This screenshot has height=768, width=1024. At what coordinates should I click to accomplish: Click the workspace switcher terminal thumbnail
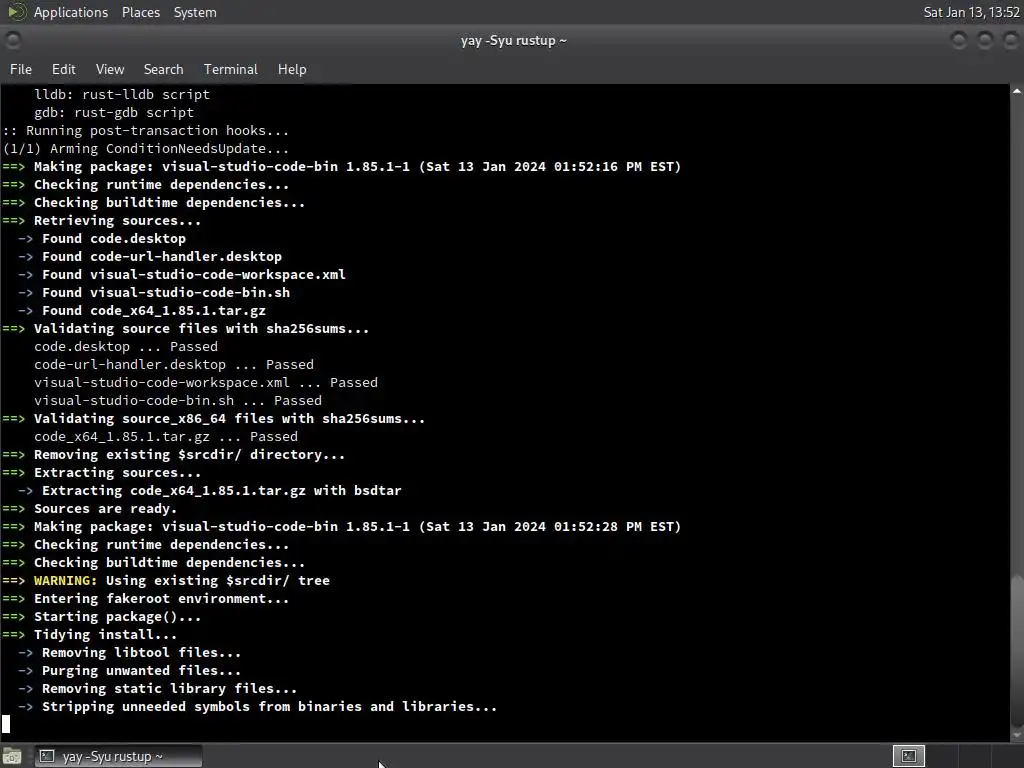click(909, 756)
